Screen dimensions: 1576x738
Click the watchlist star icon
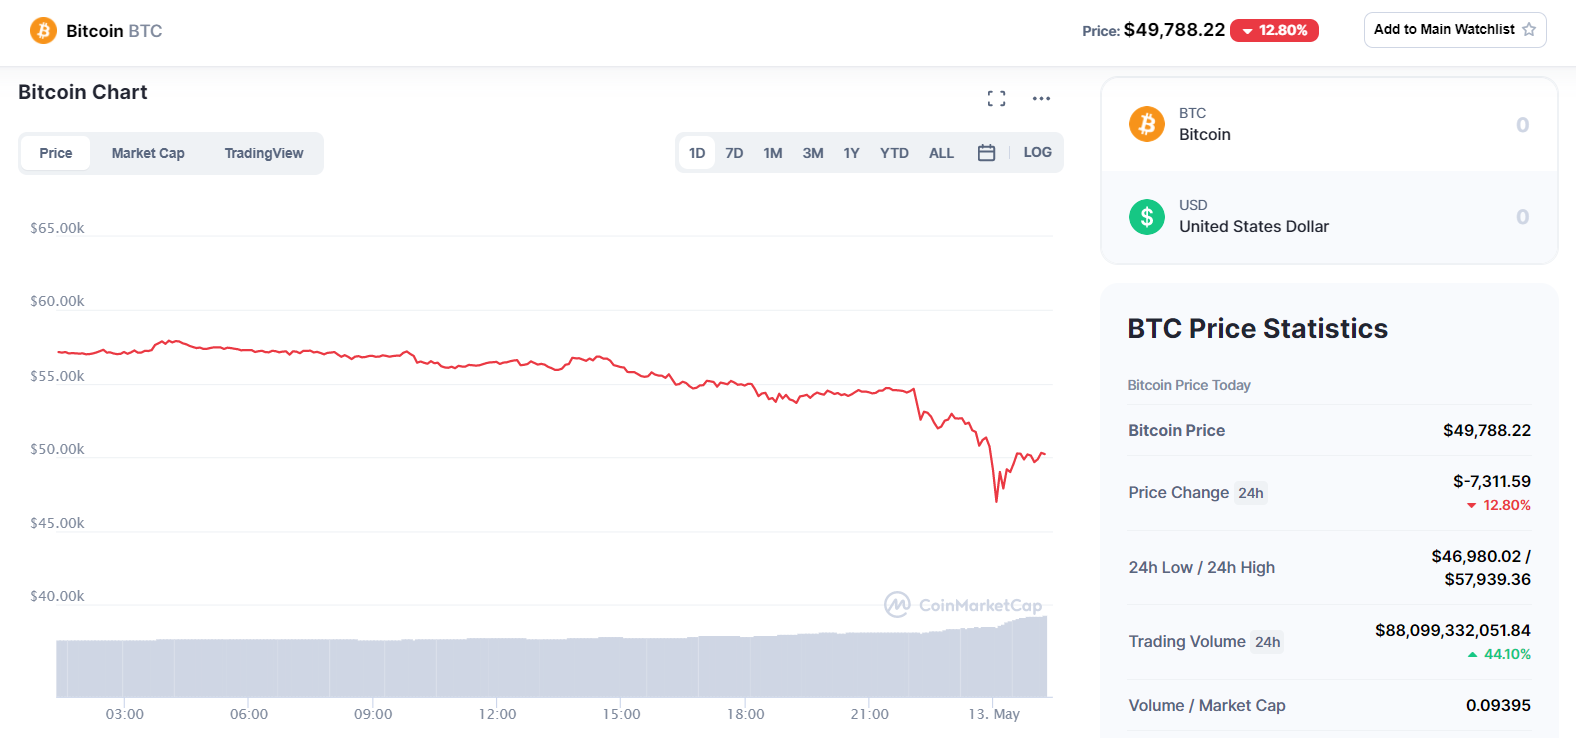(x=1529, y=30)
